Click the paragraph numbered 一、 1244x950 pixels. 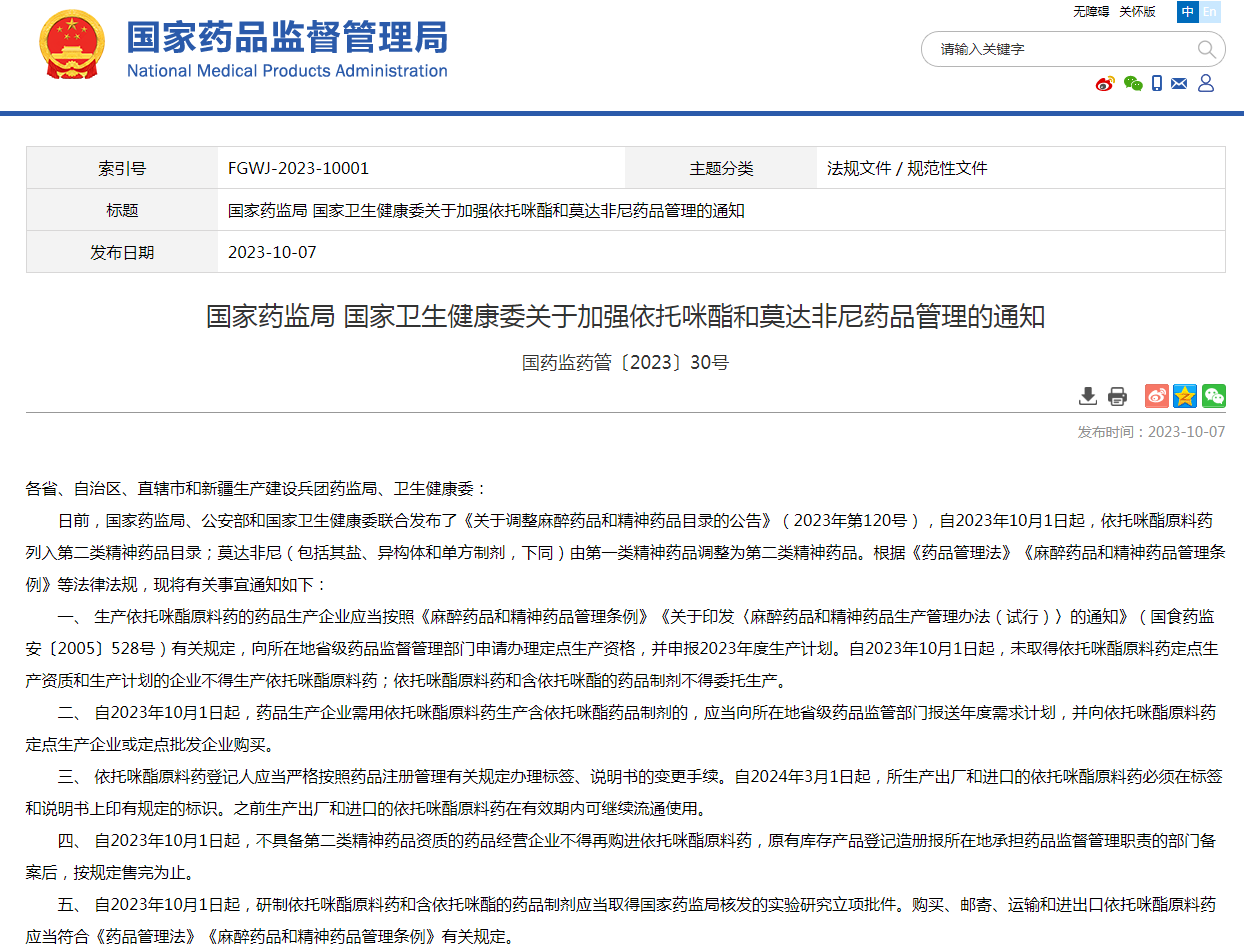pyautogui.click(x=622, y=648)
